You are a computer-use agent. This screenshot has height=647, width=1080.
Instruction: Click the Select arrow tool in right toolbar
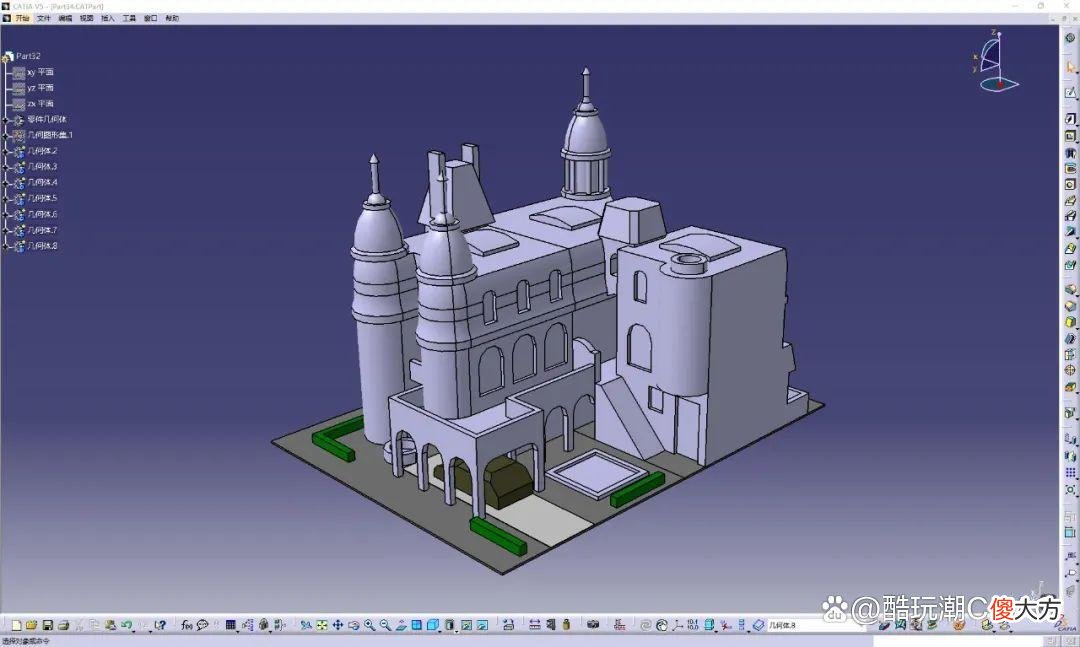coord(1070,67)
